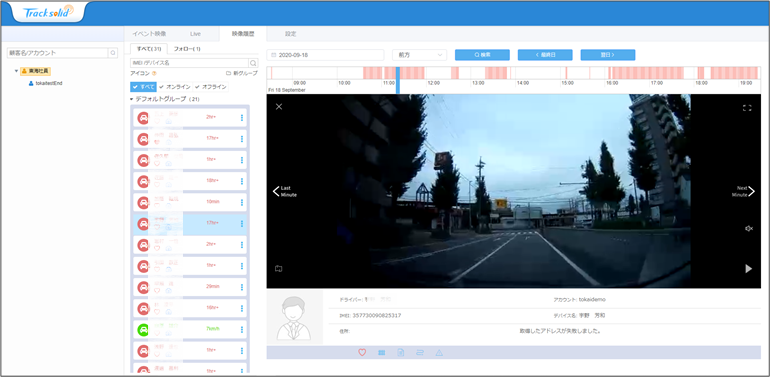Click the IMEI device search magnifier
Image resolution: width=770 pixels, height=377 pixels.
pos(253,63)
